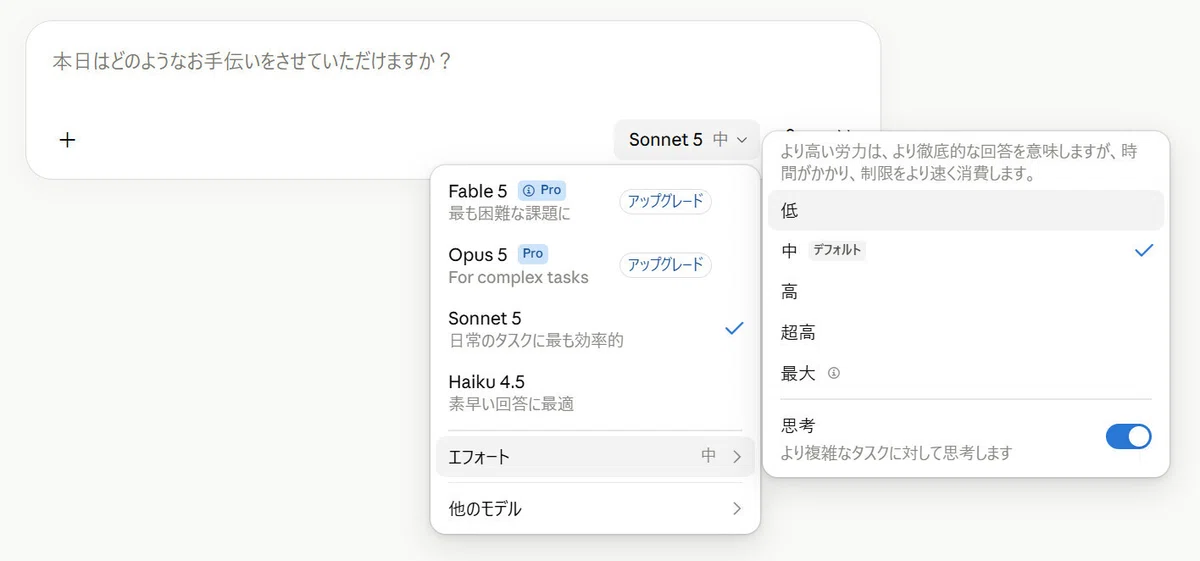
Task: Select the 低 effort level
Action: (x=966, y=210)
